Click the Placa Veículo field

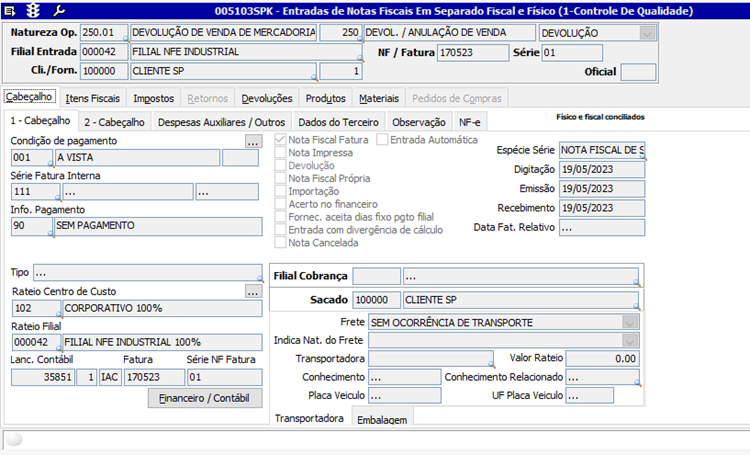(405, 396)
